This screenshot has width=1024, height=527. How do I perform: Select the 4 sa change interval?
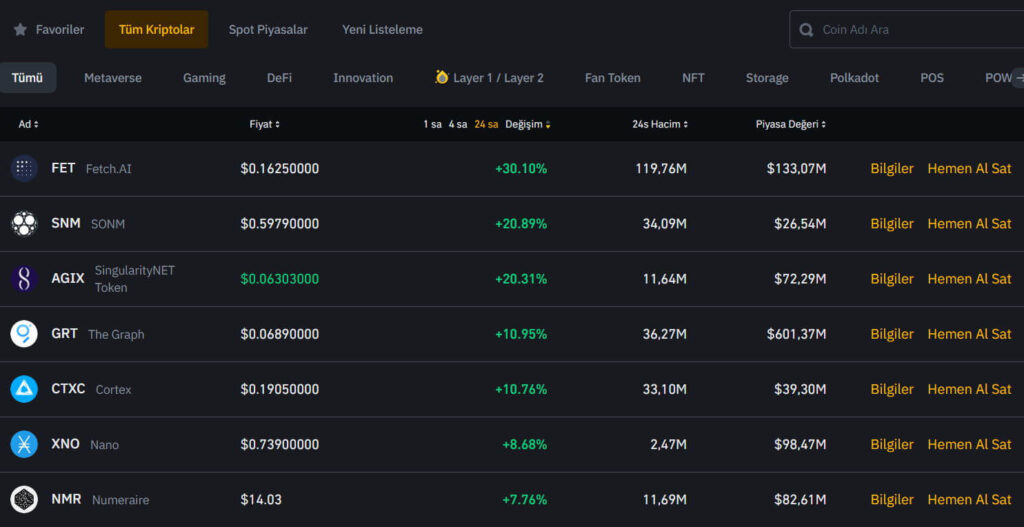[458, 124]
